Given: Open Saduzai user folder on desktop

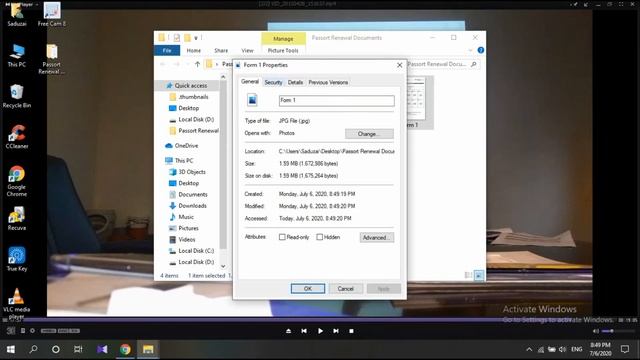Looking at the screenshot, I should click(17, 14).
